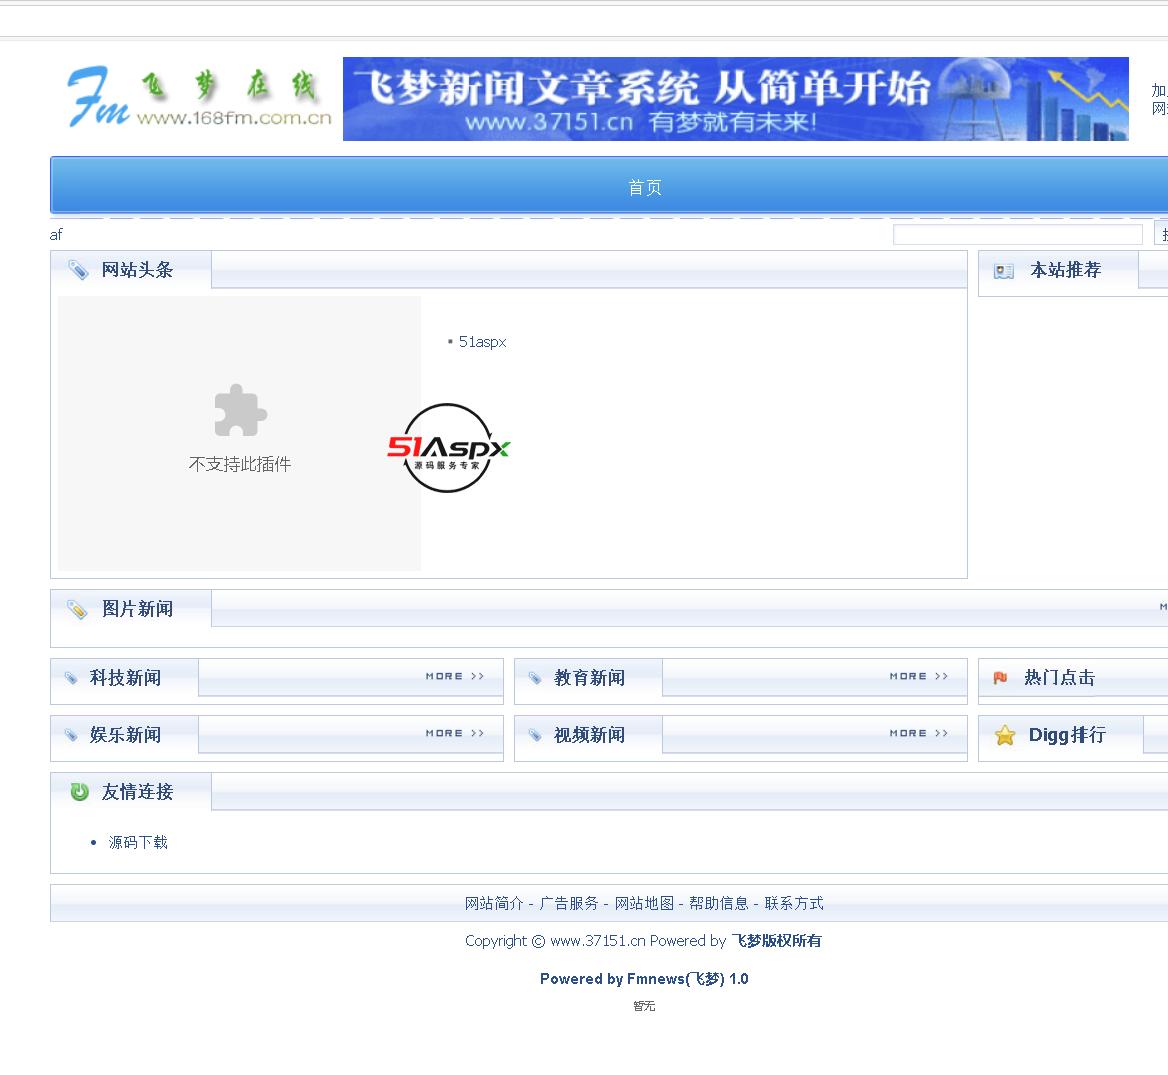
Task: Click the green refresh icon beside 友情连接
Action: click(x=79, y=792)
